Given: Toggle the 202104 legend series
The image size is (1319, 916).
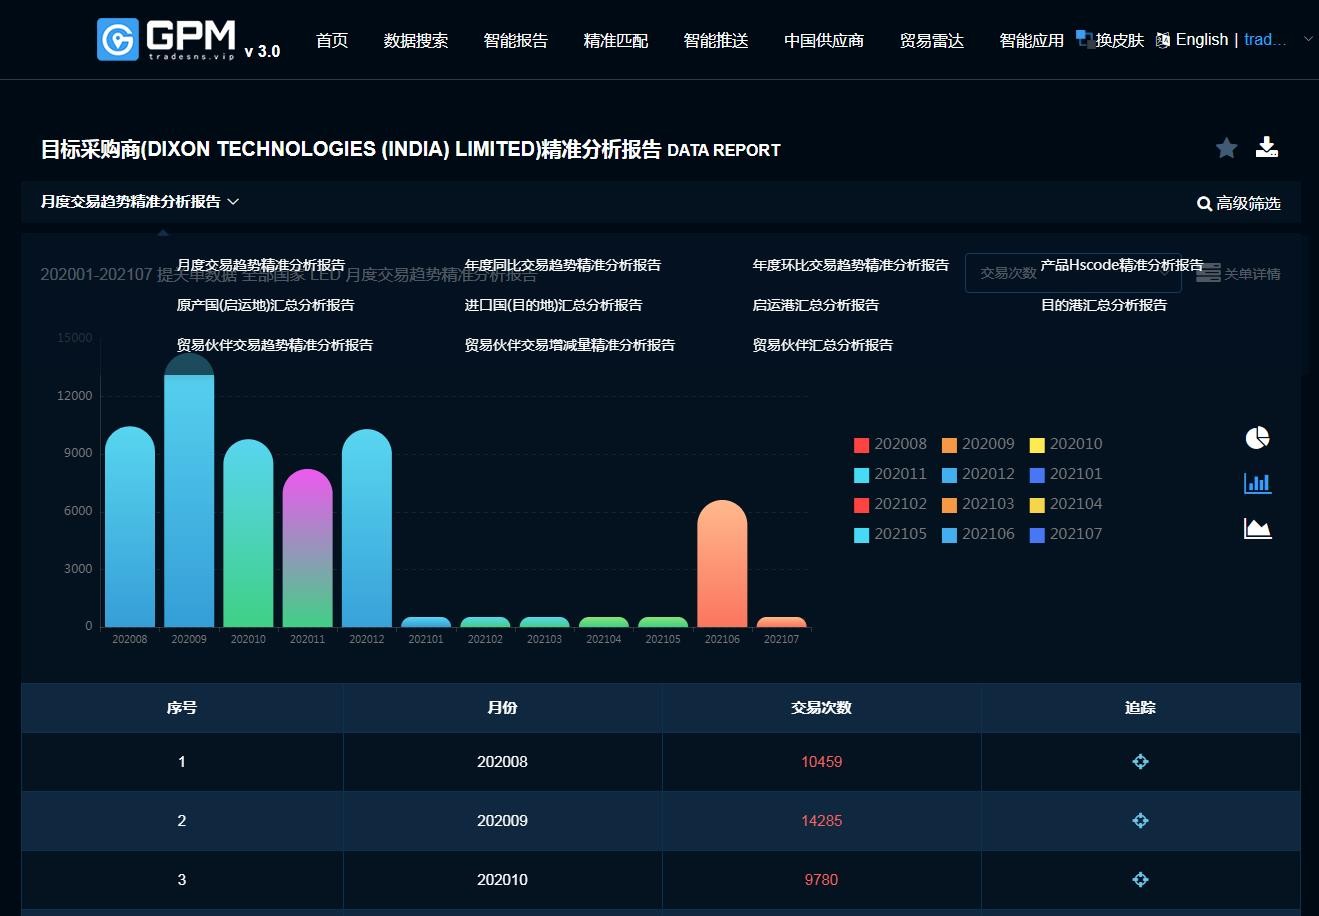Looking at the screenshot, I should coord(1066,504).
